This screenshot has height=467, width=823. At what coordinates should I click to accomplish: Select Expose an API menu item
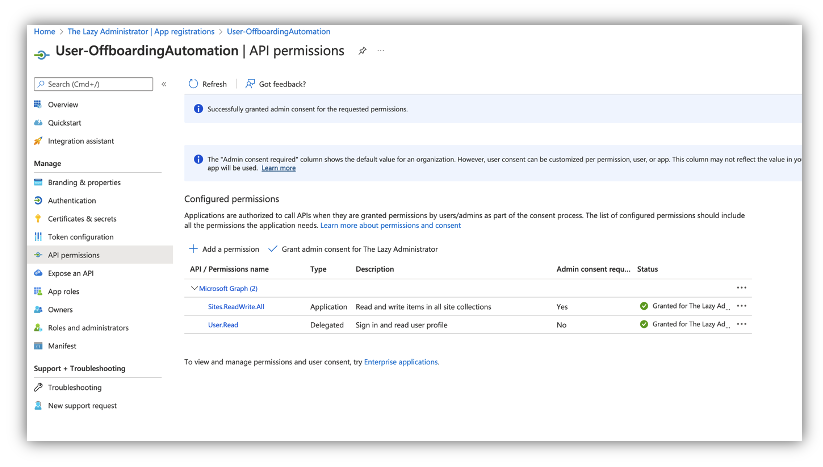point(70,273)
